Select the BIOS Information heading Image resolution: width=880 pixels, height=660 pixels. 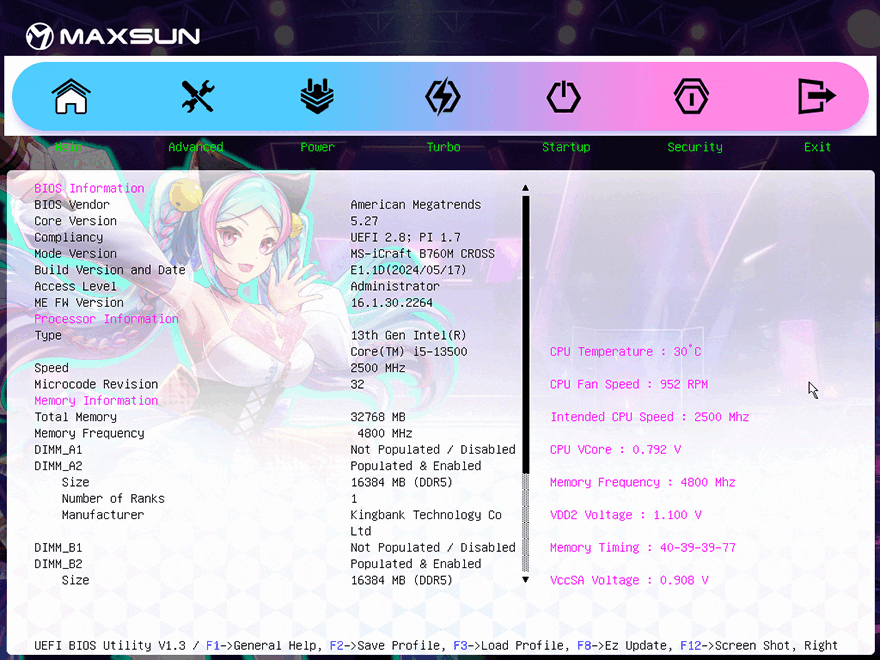click(89, 189)
